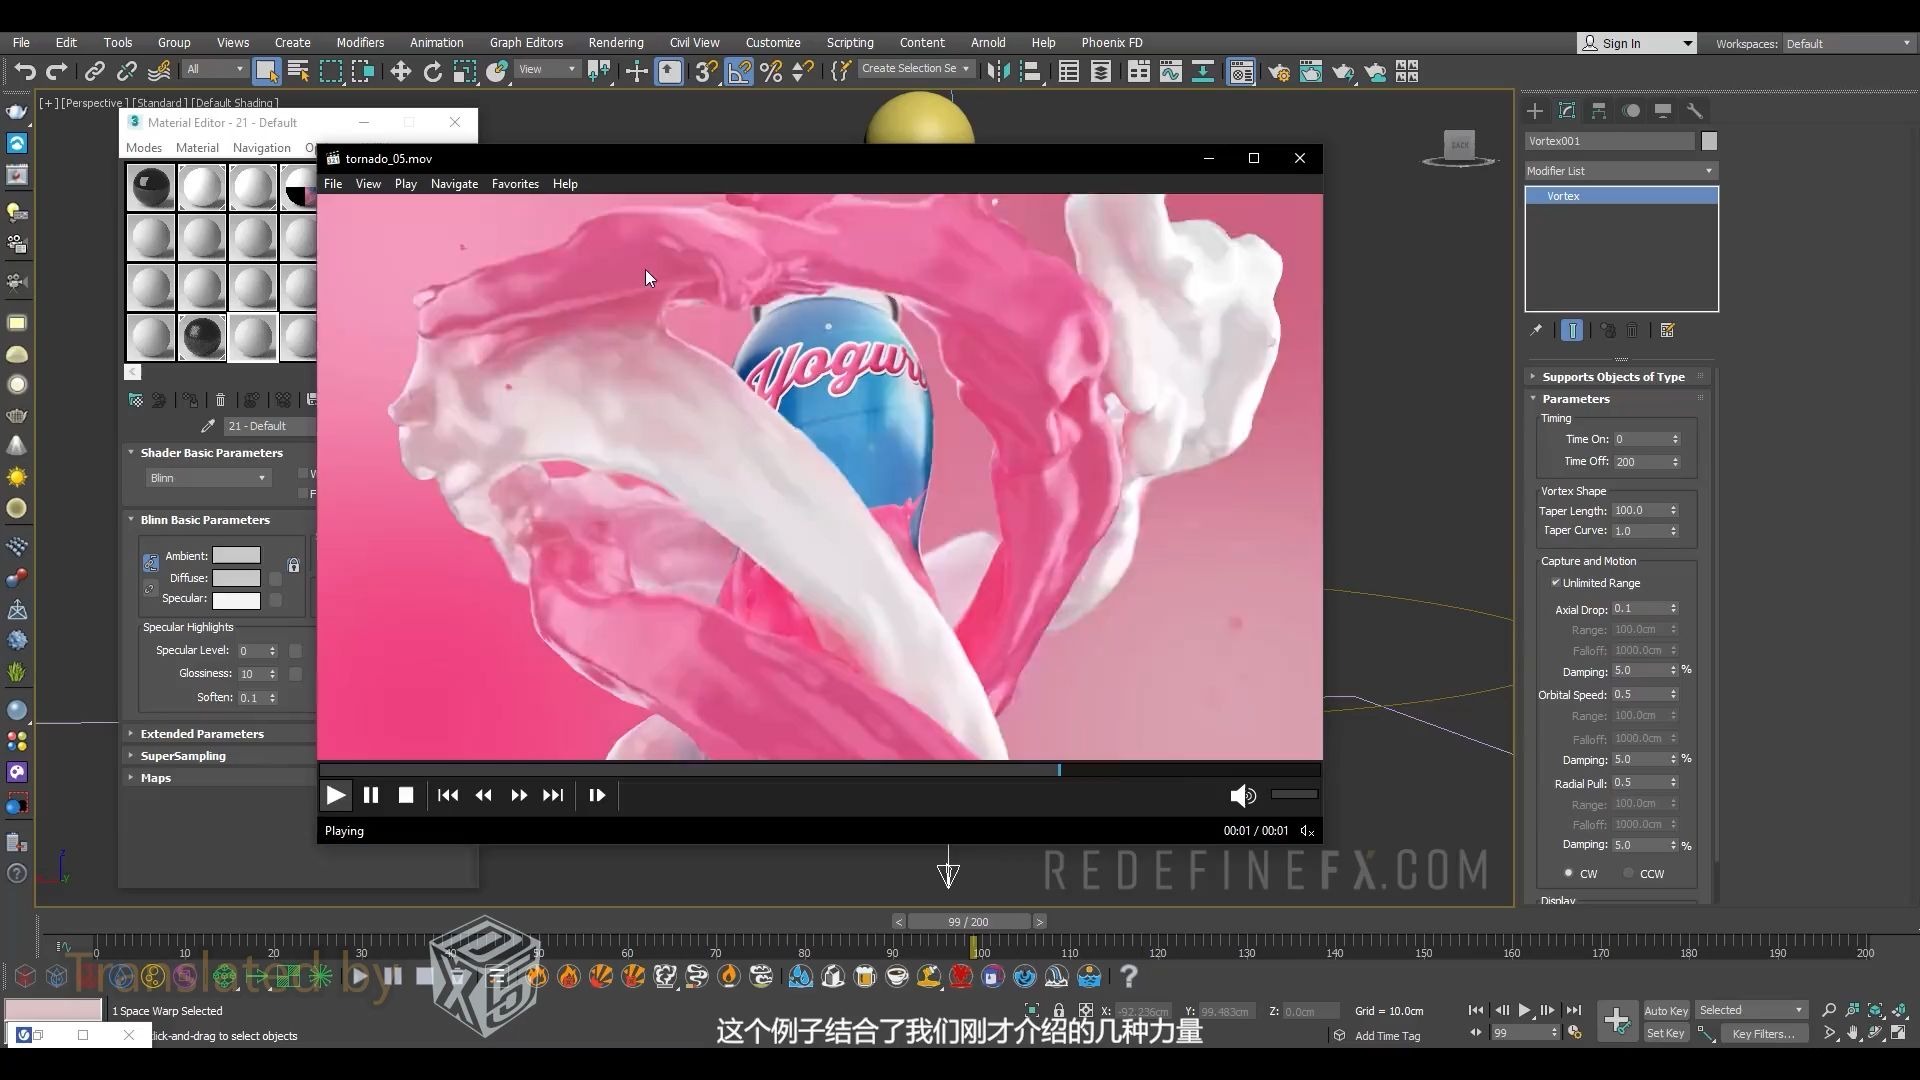Click the Add Time Tag button
Viewport: 1920px width, 1080px height.
(1387, 1036)
